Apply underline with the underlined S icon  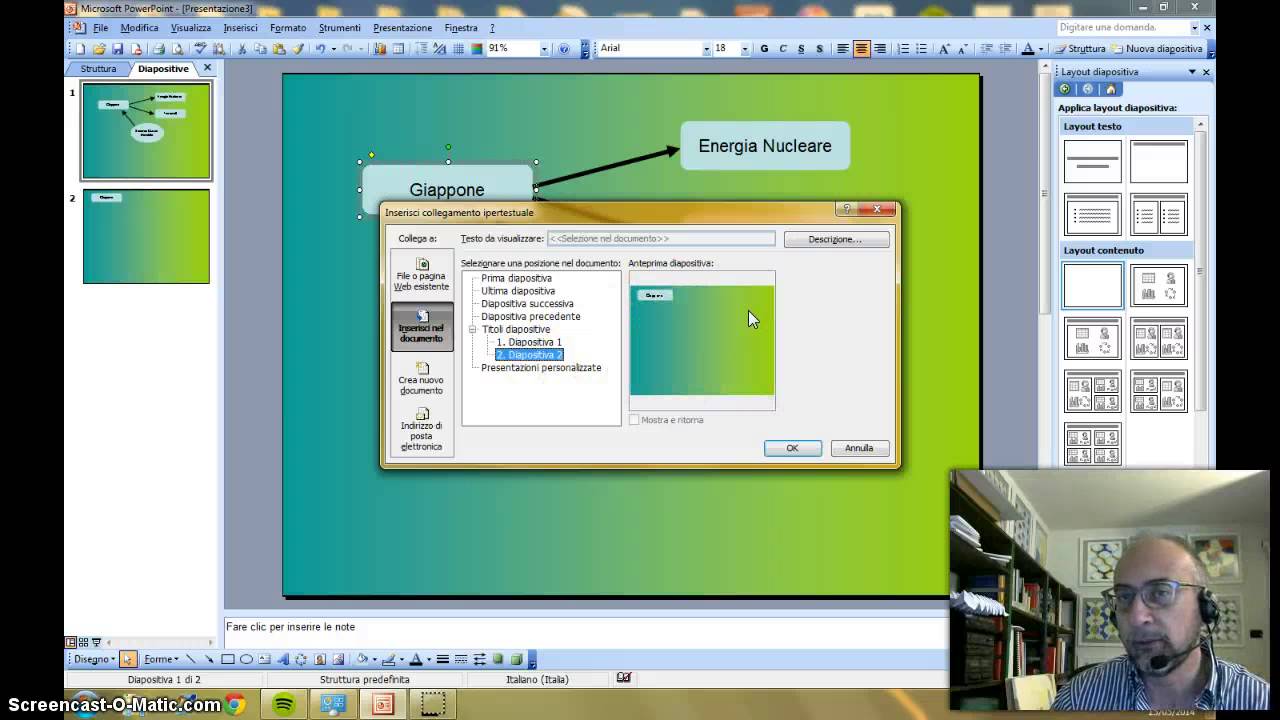point(801,49)
